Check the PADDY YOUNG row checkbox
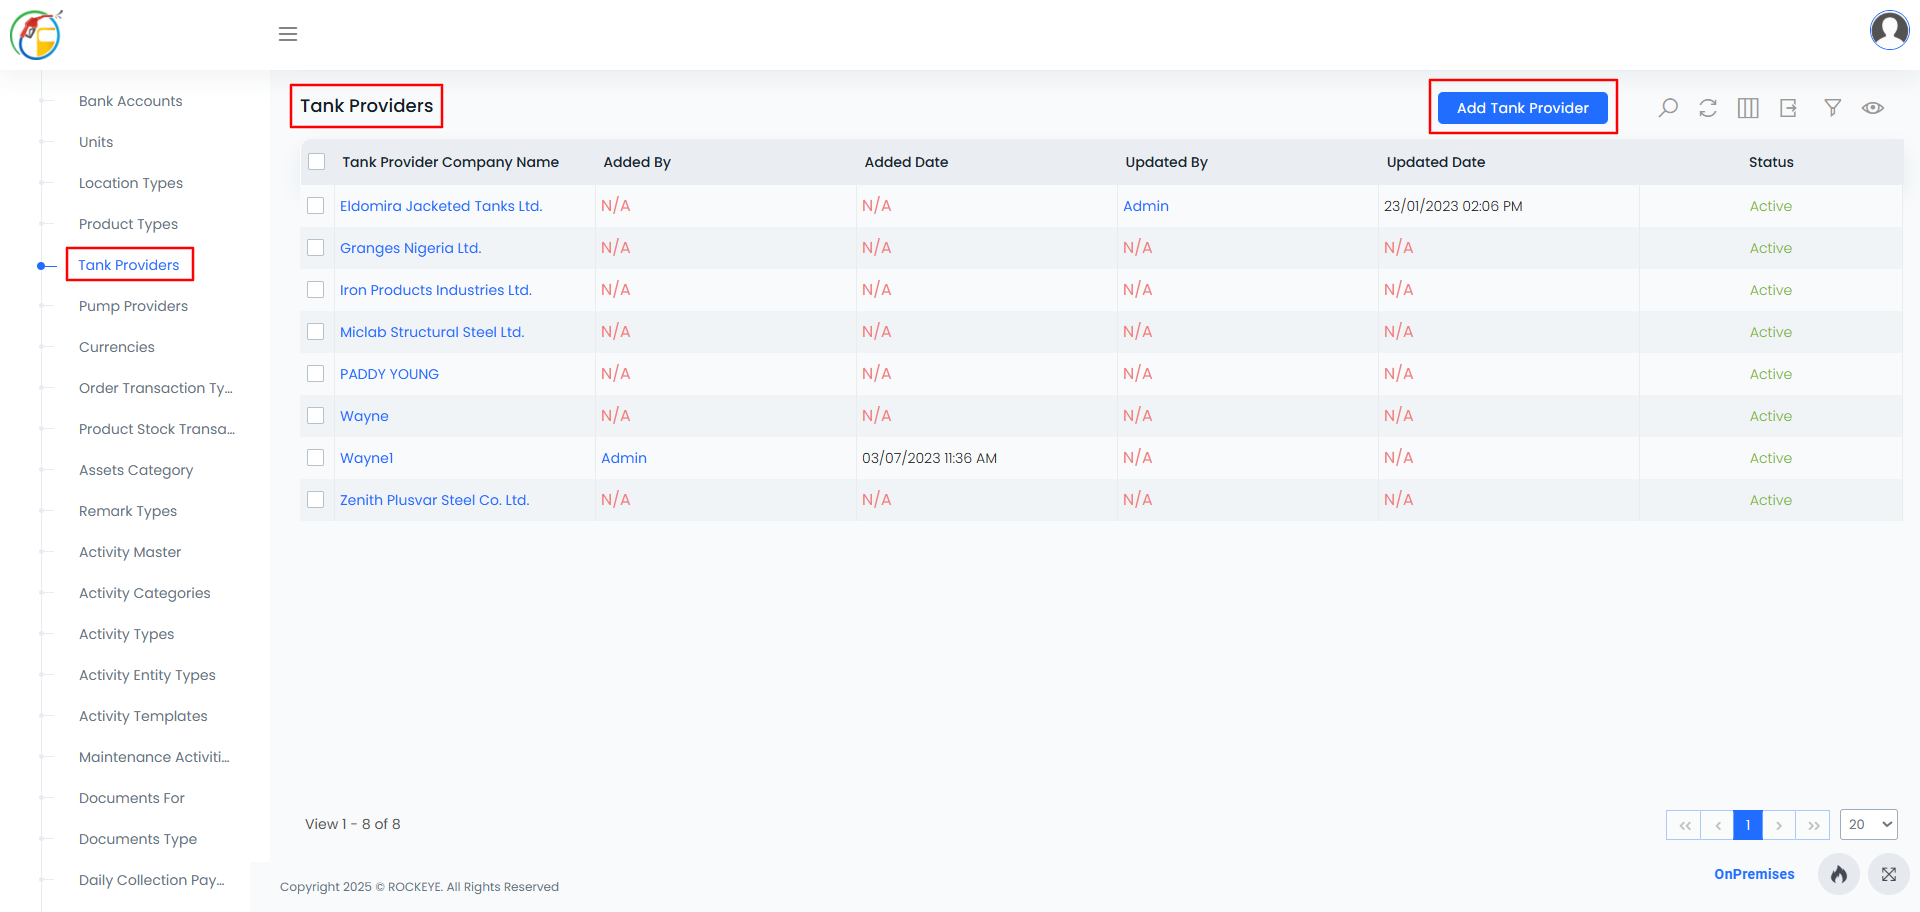The height and width of the screenshot is (912, 1920). [316, 374]
